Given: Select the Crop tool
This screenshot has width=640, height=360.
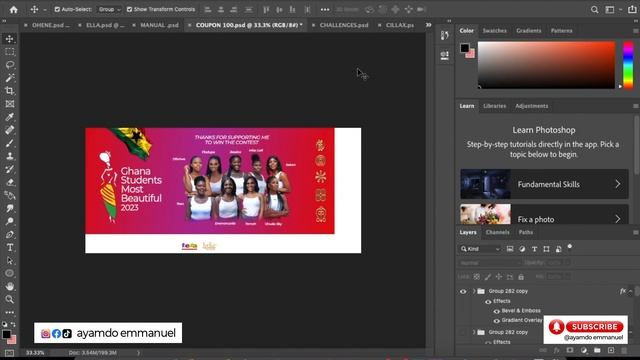Looking at the screenshot, I should click(10, 91).
